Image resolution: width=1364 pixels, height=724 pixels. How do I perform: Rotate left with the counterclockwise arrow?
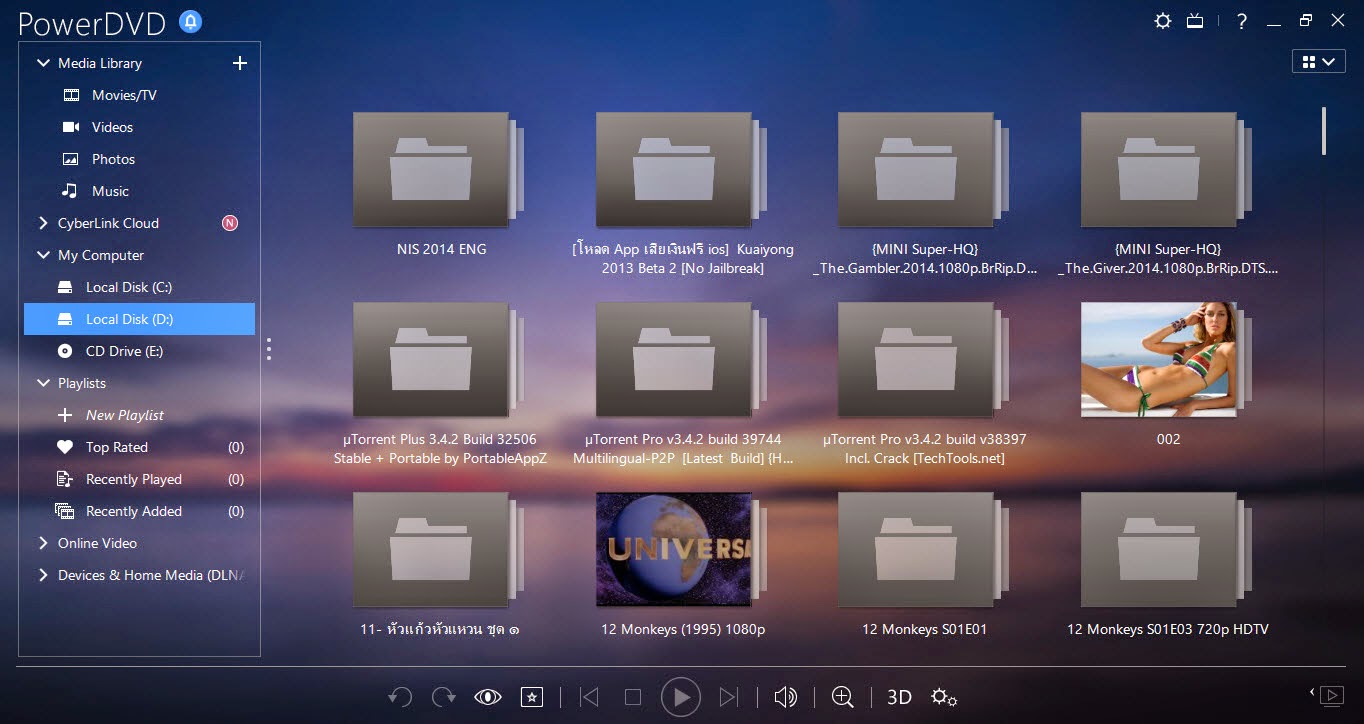pos(400,697)
